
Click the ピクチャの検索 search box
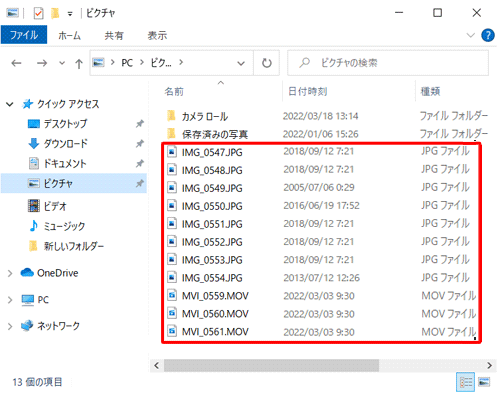(388, 63)
